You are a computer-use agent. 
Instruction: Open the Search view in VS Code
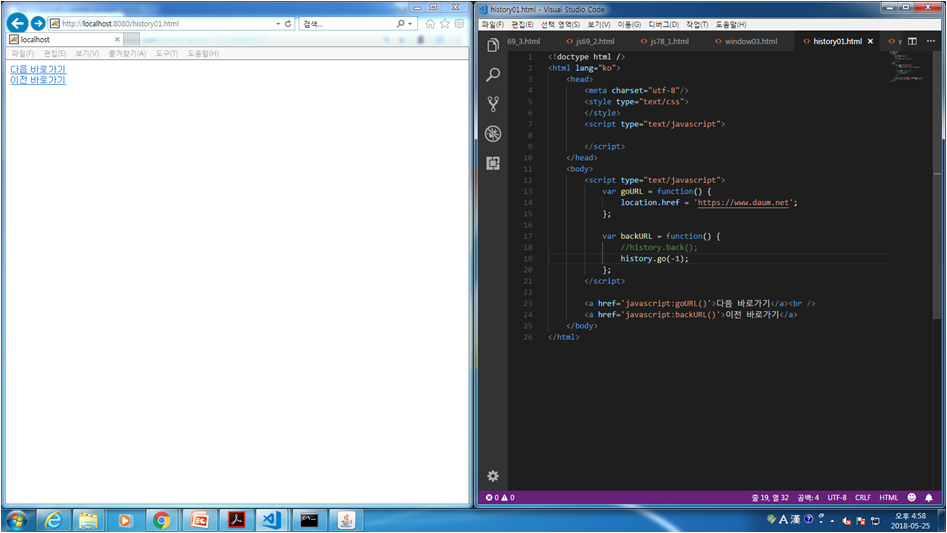(x=493, y=74)
